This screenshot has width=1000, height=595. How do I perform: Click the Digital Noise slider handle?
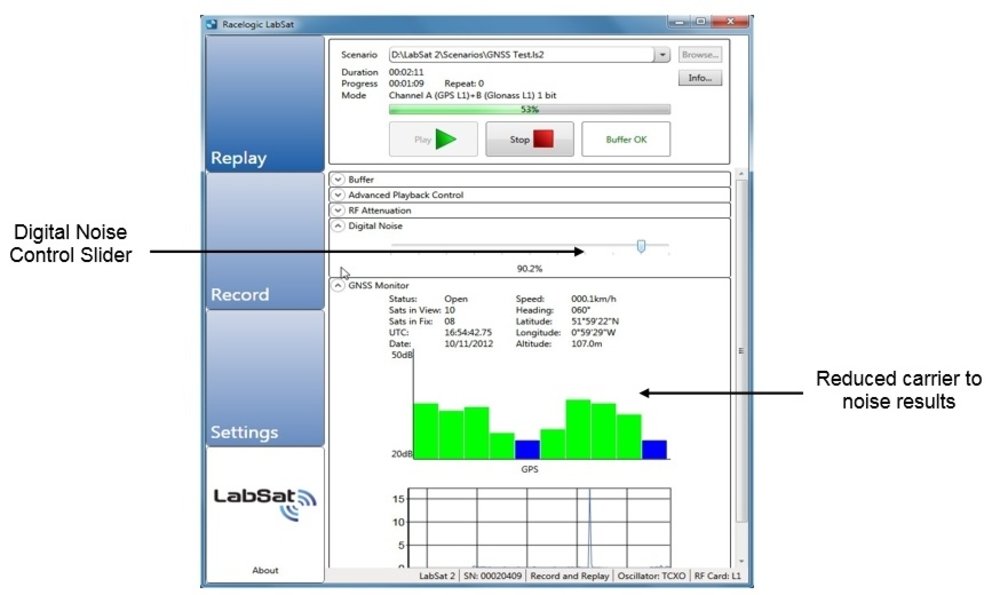click(641, 246)
